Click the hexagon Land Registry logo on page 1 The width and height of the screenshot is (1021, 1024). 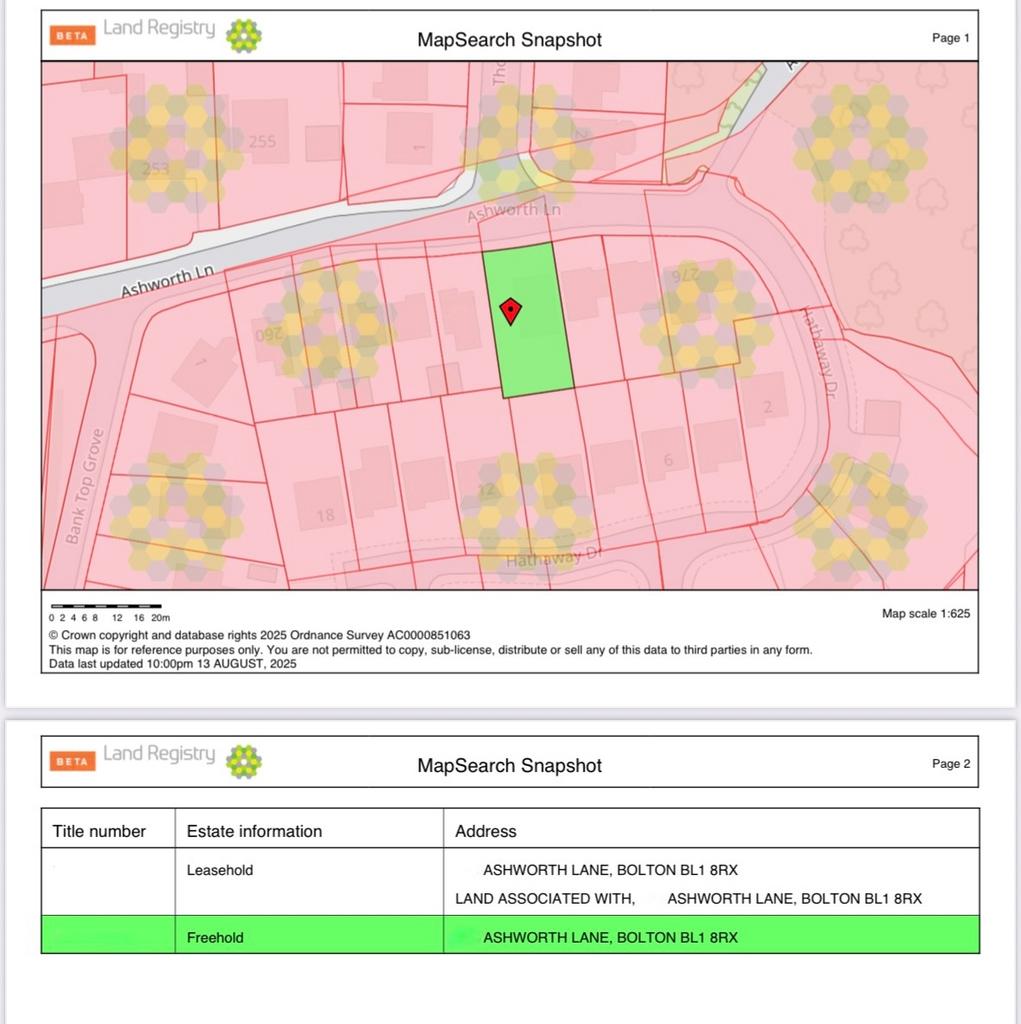(244, 36)
